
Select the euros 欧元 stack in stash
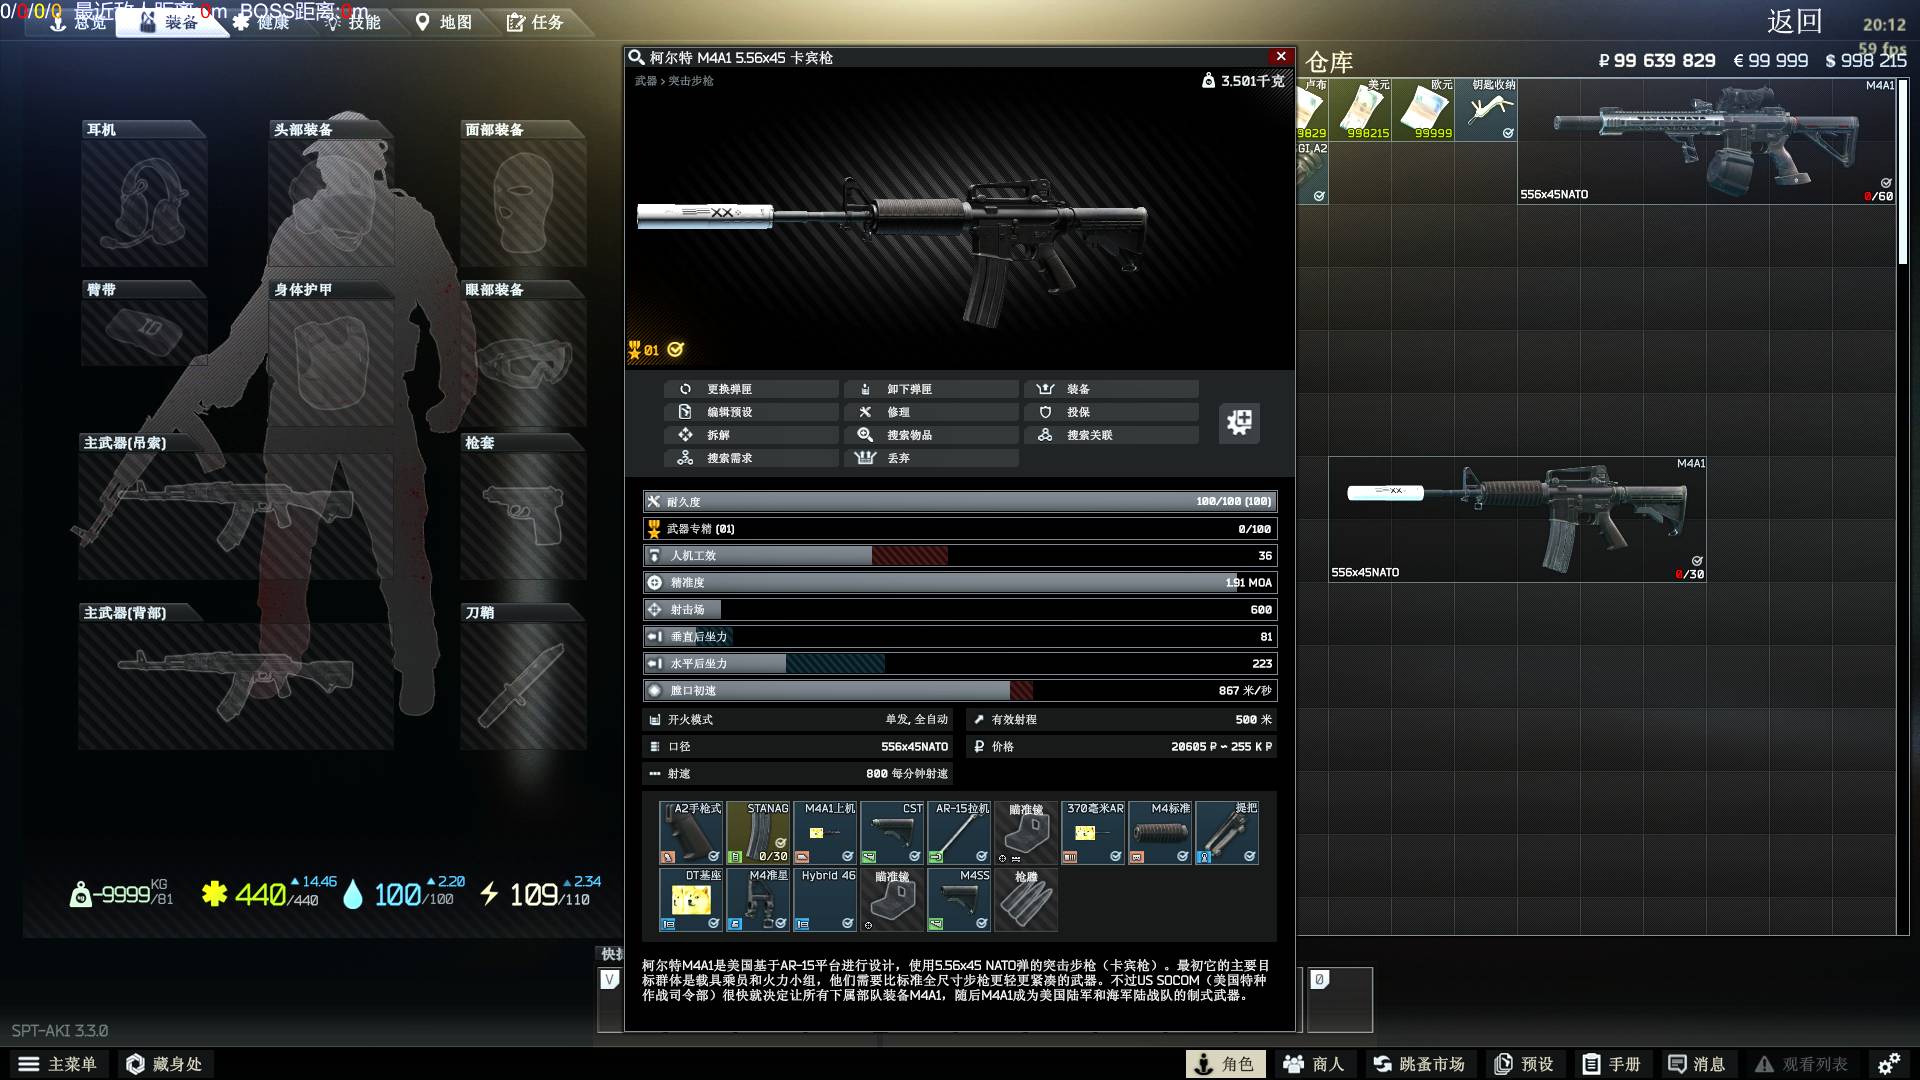[x=1423, y=109]
